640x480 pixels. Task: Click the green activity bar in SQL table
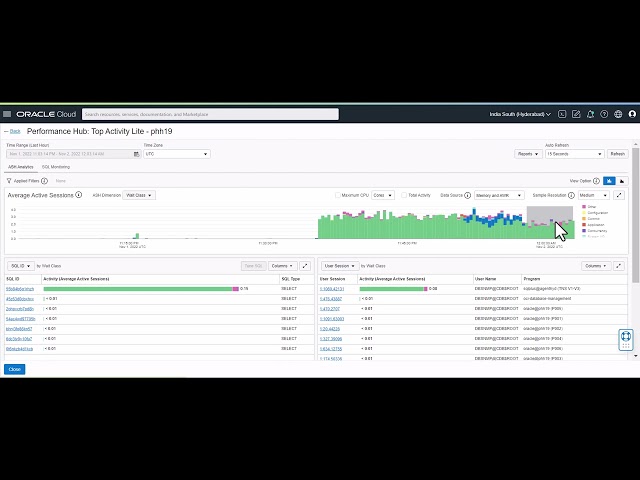pyautogui.click(x=138, y=289)
